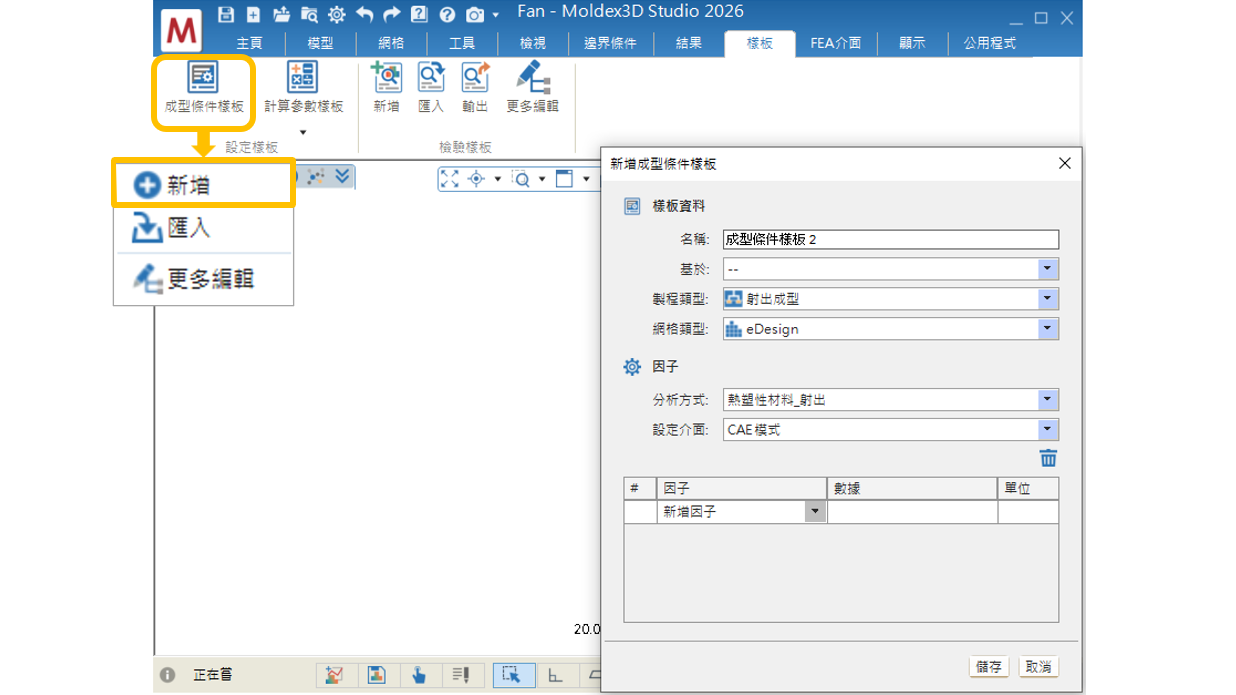
Task: Select the 樣板 ribbon tab
Action: (x=759, y=43)
